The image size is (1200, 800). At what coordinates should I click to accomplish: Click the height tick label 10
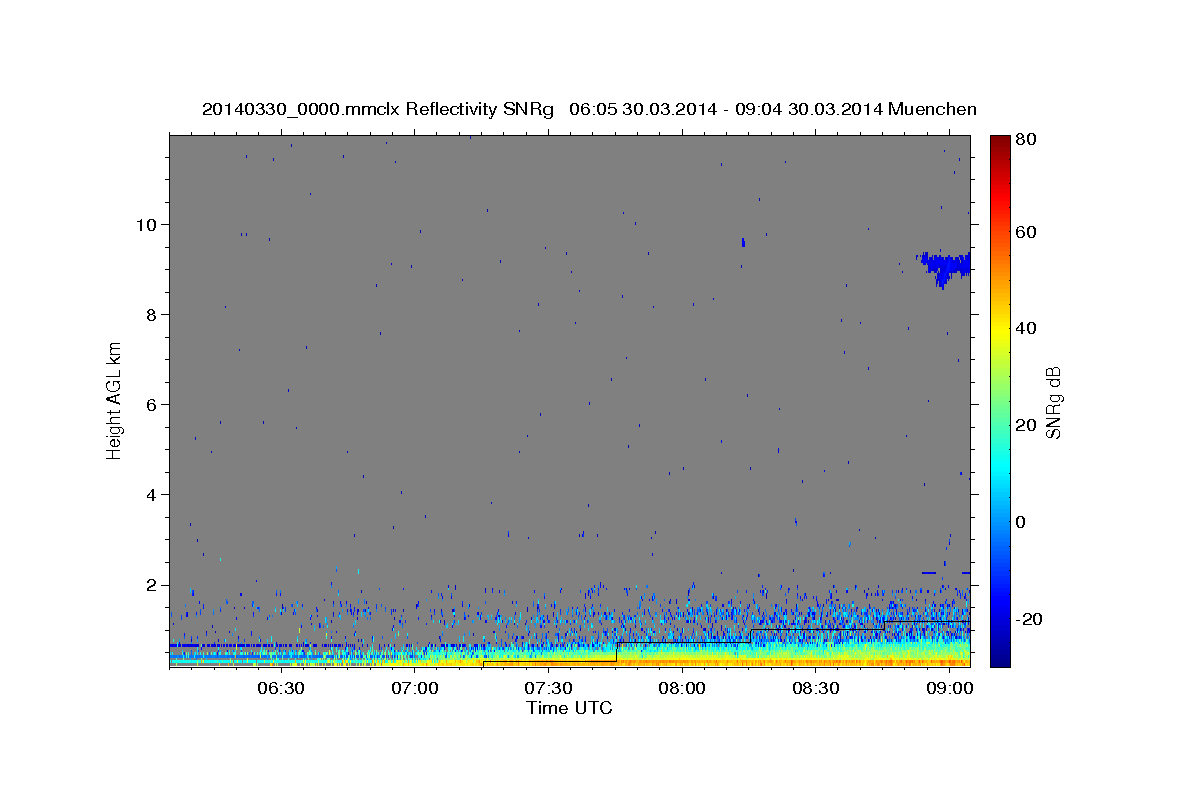click(x=148, y=224)
